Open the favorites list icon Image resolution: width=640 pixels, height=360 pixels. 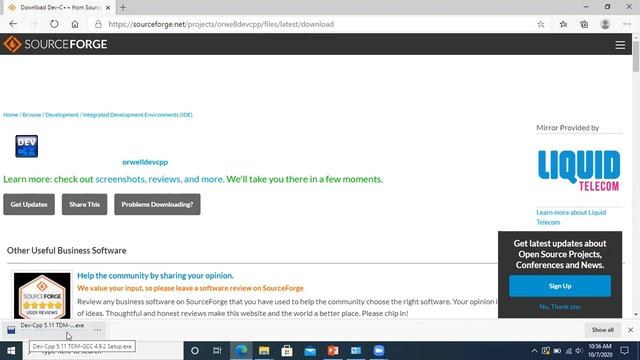pos(563,24)
